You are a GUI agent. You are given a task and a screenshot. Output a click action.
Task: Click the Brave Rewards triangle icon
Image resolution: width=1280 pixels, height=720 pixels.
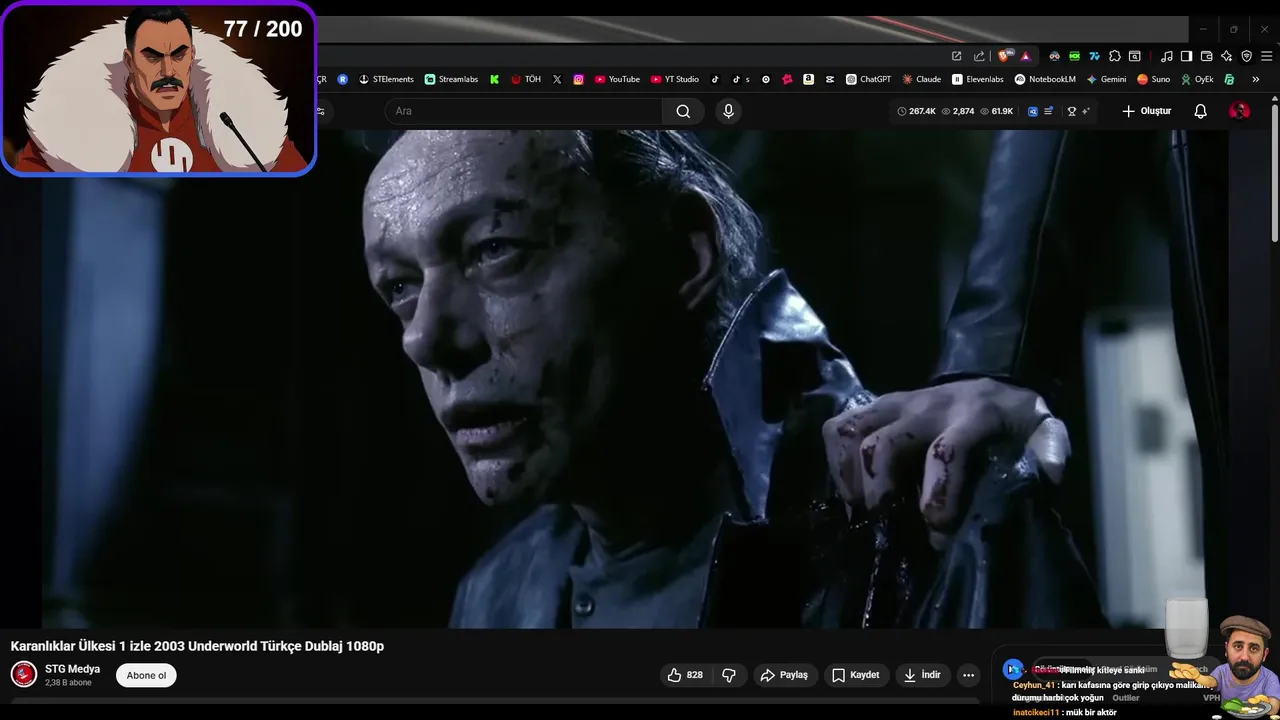tap(1026, 56)
